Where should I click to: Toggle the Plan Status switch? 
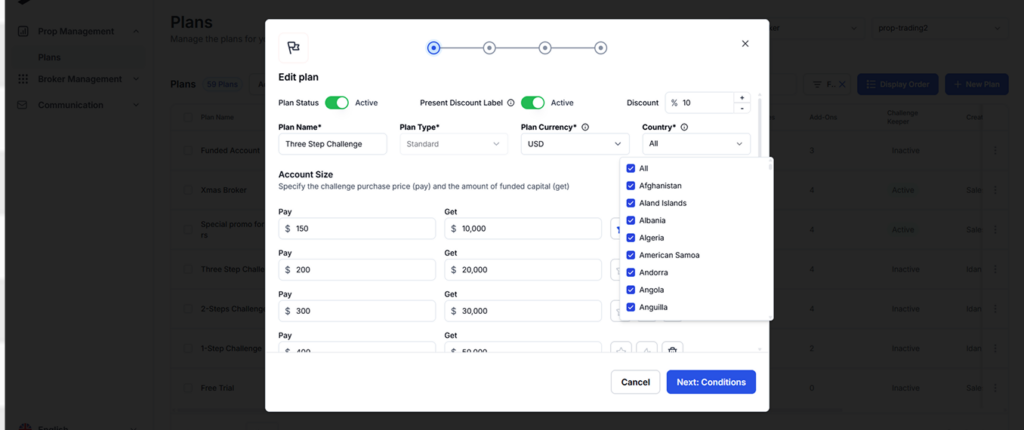point(336,102)
